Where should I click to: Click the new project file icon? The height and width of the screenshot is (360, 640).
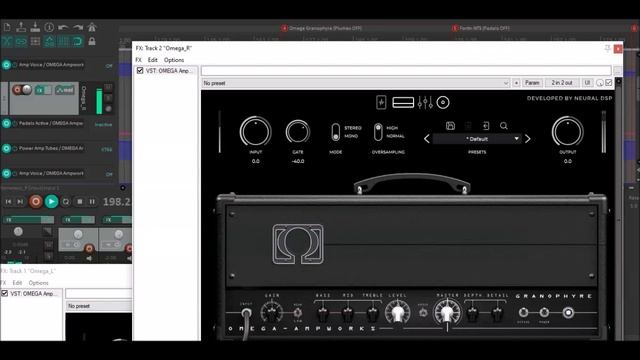(7, 27)
